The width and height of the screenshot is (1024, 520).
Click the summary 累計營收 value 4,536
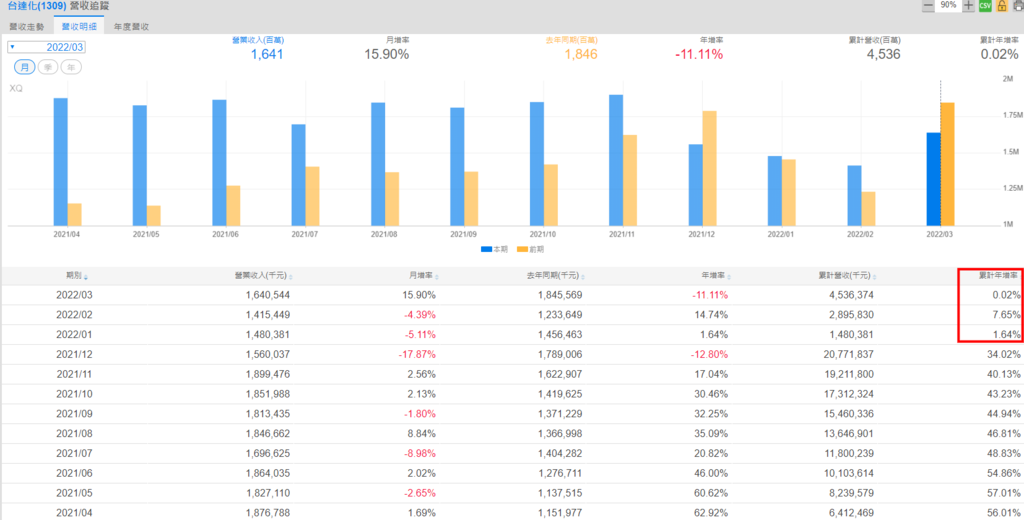[x=883, y=54]
